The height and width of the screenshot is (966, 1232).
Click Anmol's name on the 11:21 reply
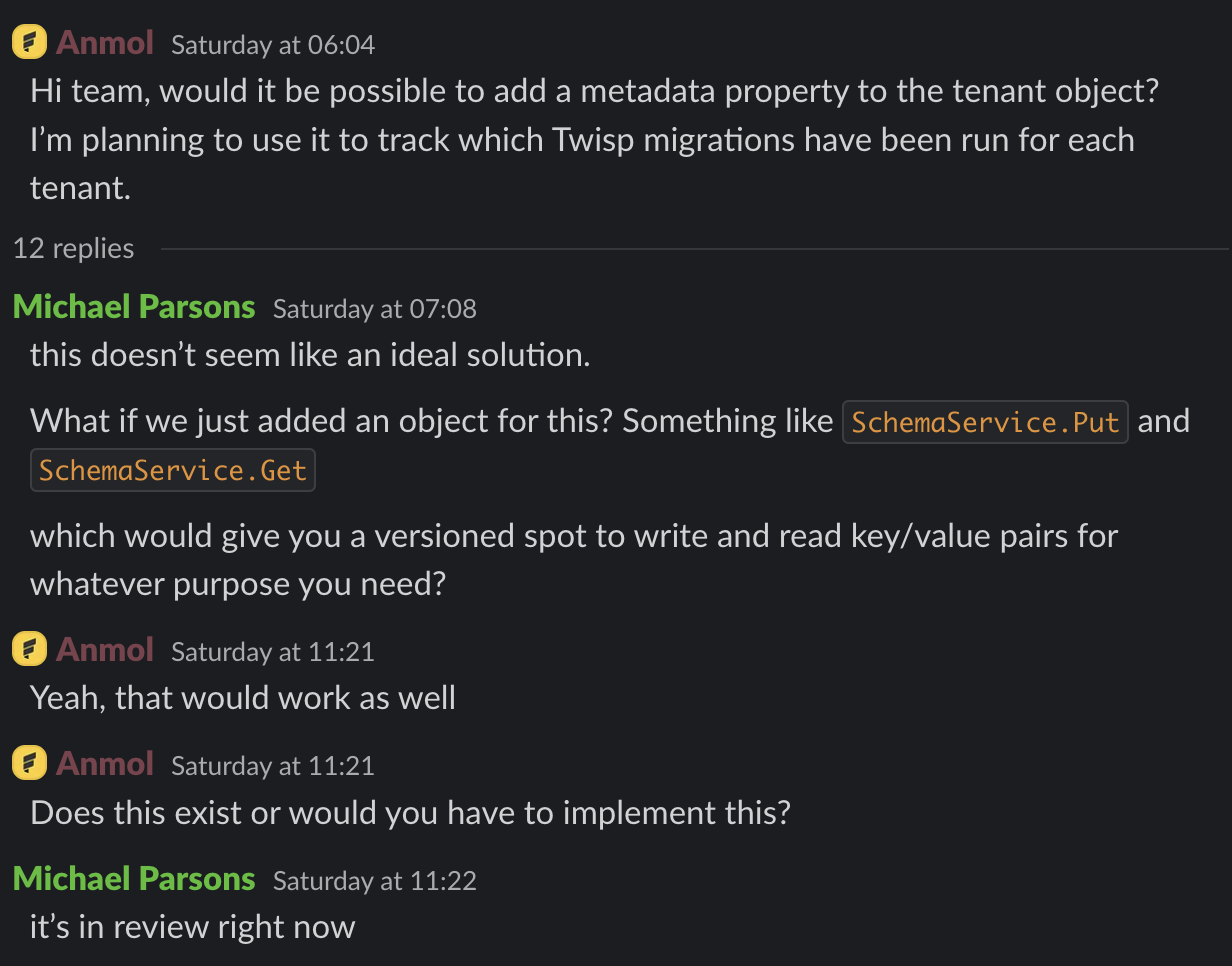(x=104, y=649)
